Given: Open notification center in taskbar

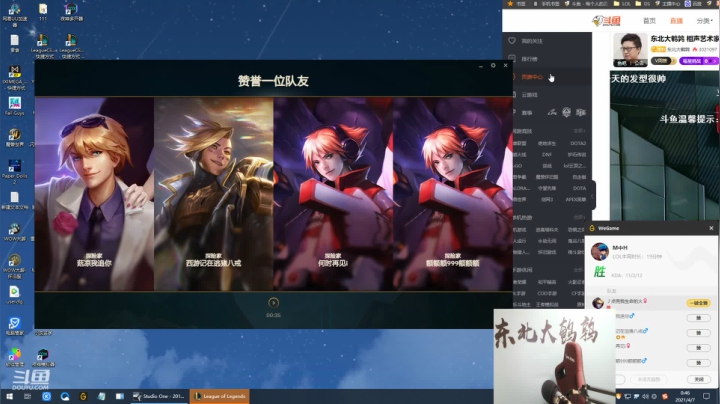Looking at the screenshot, I should pyautogui.click(x=706, y=396).
